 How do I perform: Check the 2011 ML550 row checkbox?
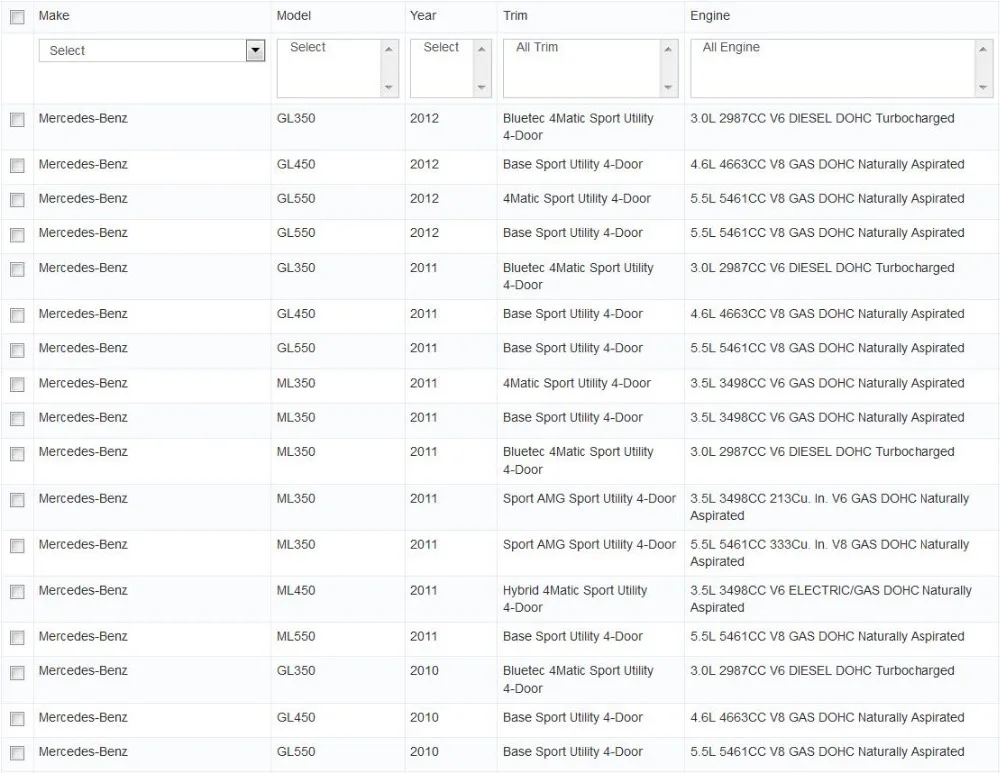point(17,638)
